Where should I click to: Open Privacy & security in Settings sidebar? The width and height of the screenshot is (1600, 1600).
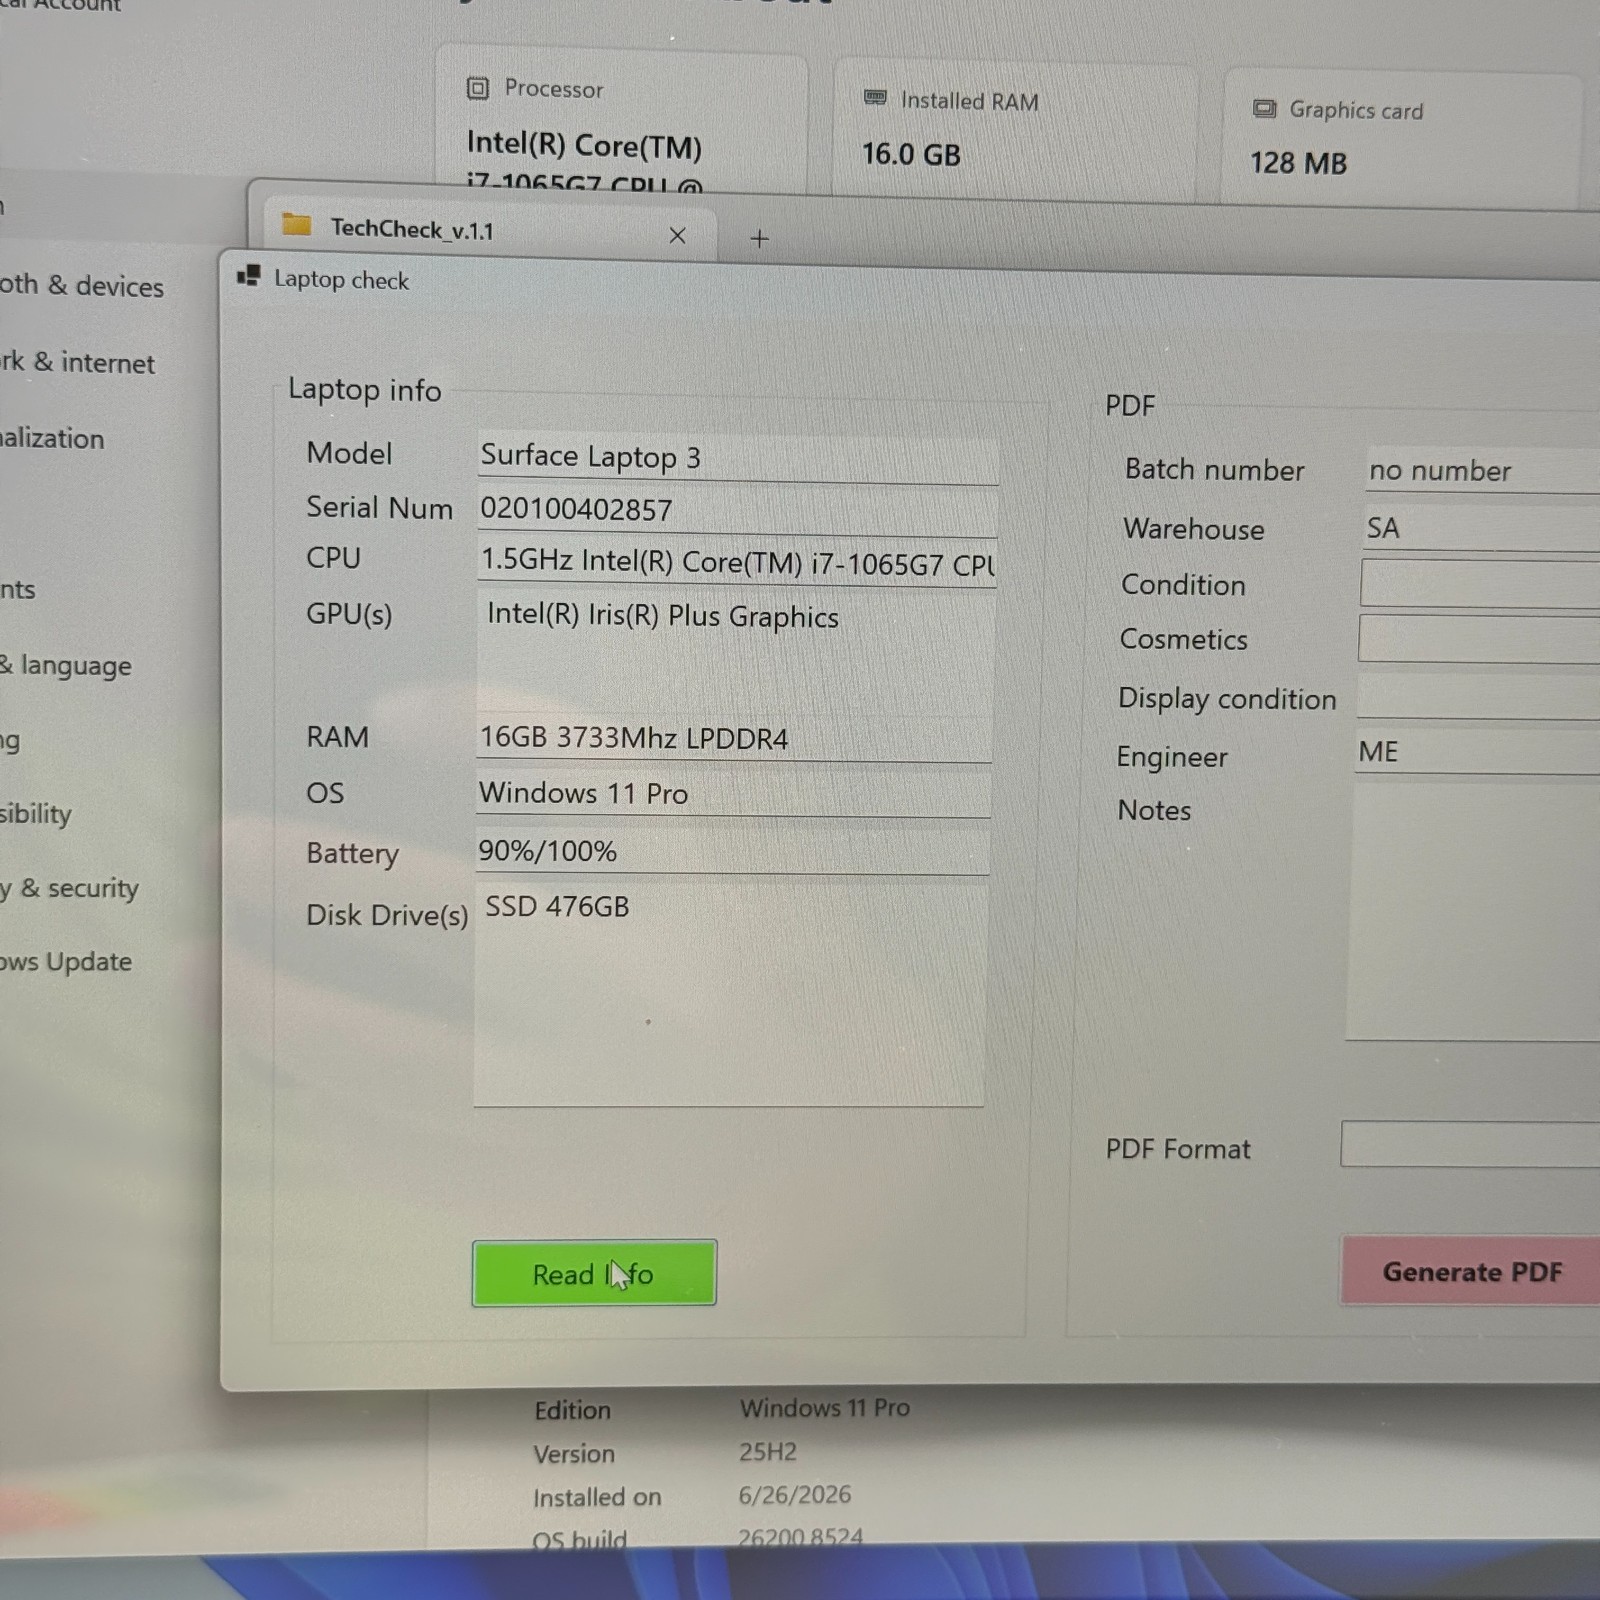(x=69, y=888)
